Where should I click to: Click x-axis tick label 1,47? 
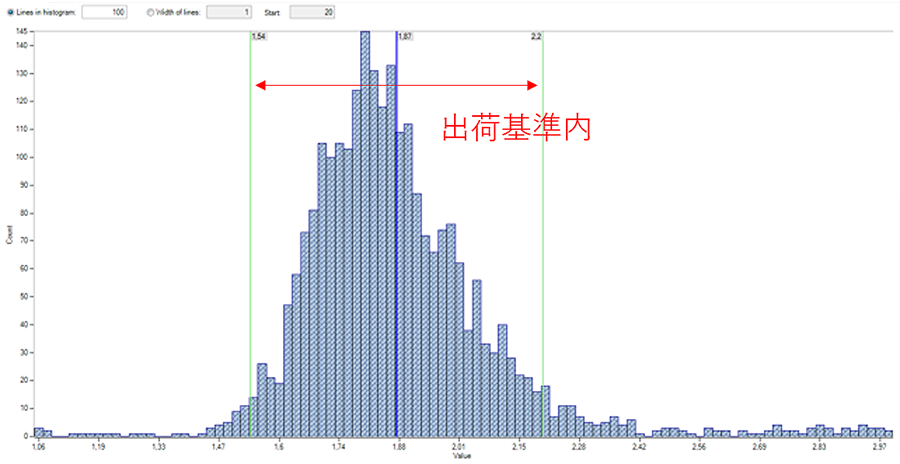click(x=218, y=446)
